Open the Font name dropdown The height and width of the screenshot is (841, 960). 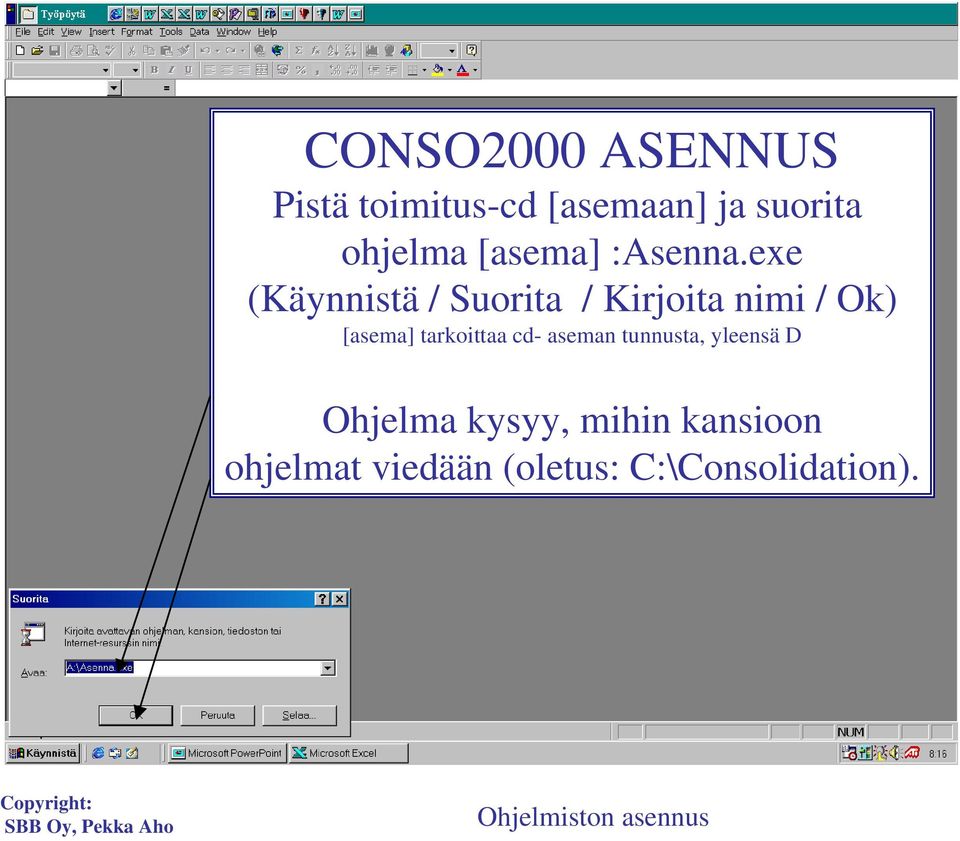105,70
